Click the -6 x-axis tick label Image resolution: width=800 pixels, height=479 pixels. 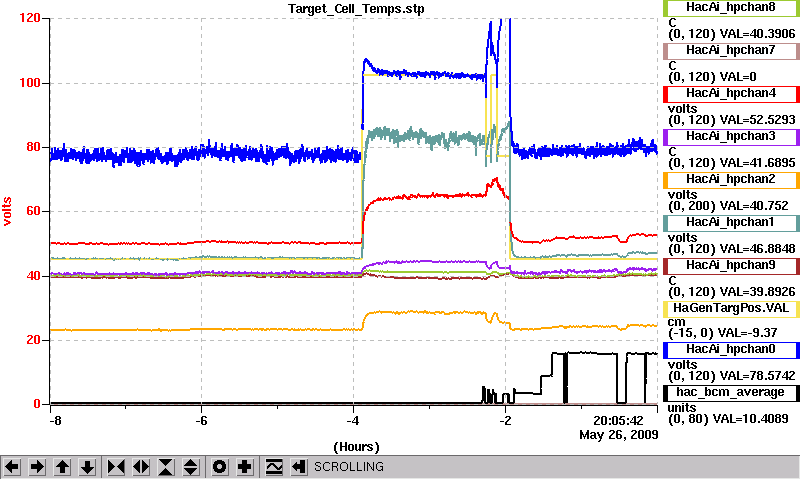202,421
